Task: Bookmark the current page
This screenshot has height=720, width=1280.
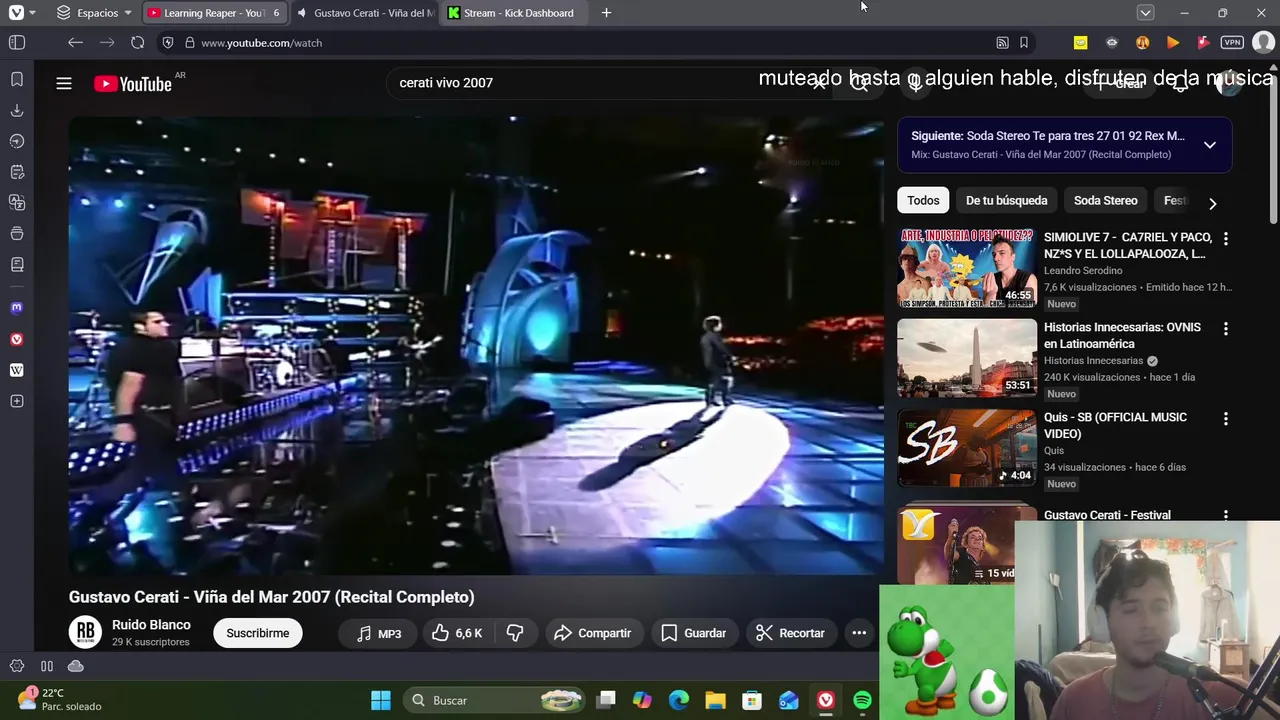Action: (x=1024, y=43)
